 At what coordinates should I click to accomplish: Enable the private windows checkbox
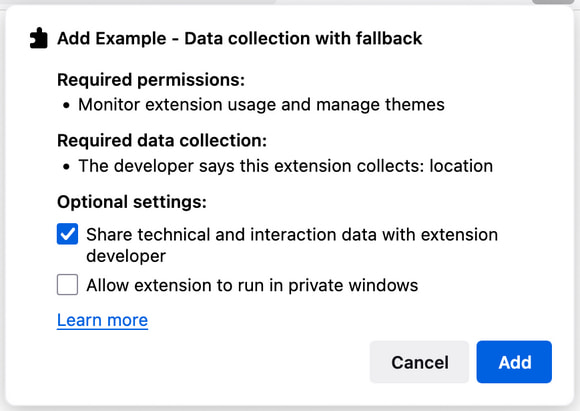tap(67, 284)
